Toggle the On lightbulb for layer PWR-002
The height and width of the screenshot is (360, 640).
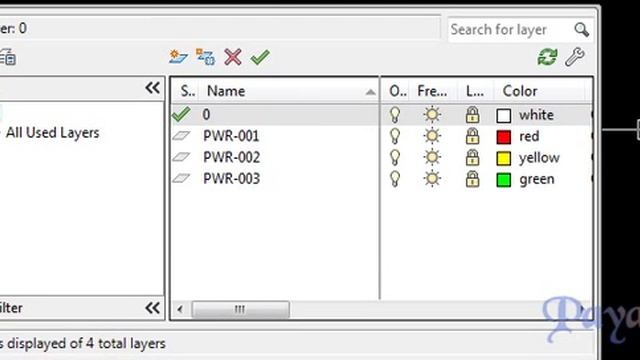point(395,158)
